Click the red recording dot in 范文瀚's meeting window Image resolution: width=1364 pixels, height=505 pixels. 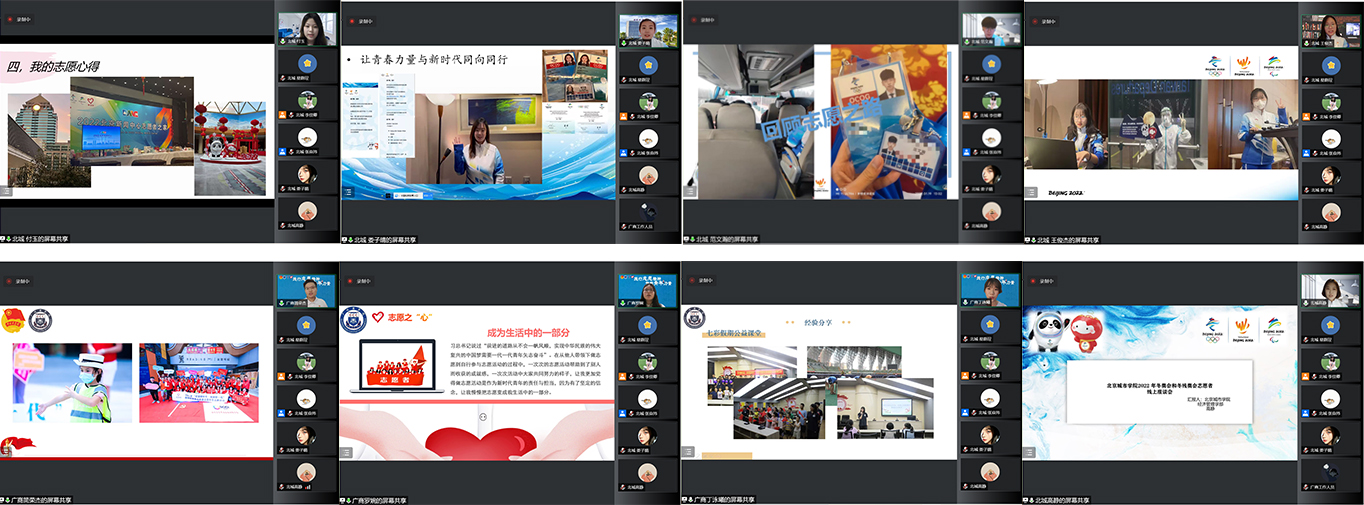click(x=693, y=19)
